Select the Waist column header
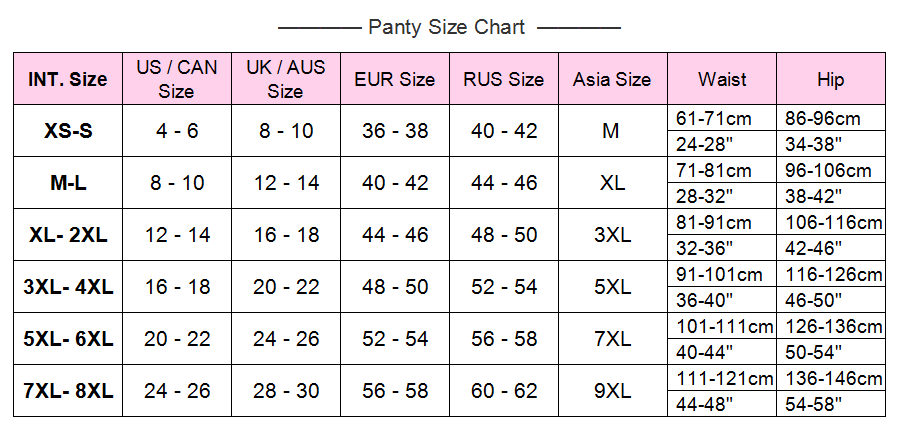The image size is (900, 444). tap(722, 79)
